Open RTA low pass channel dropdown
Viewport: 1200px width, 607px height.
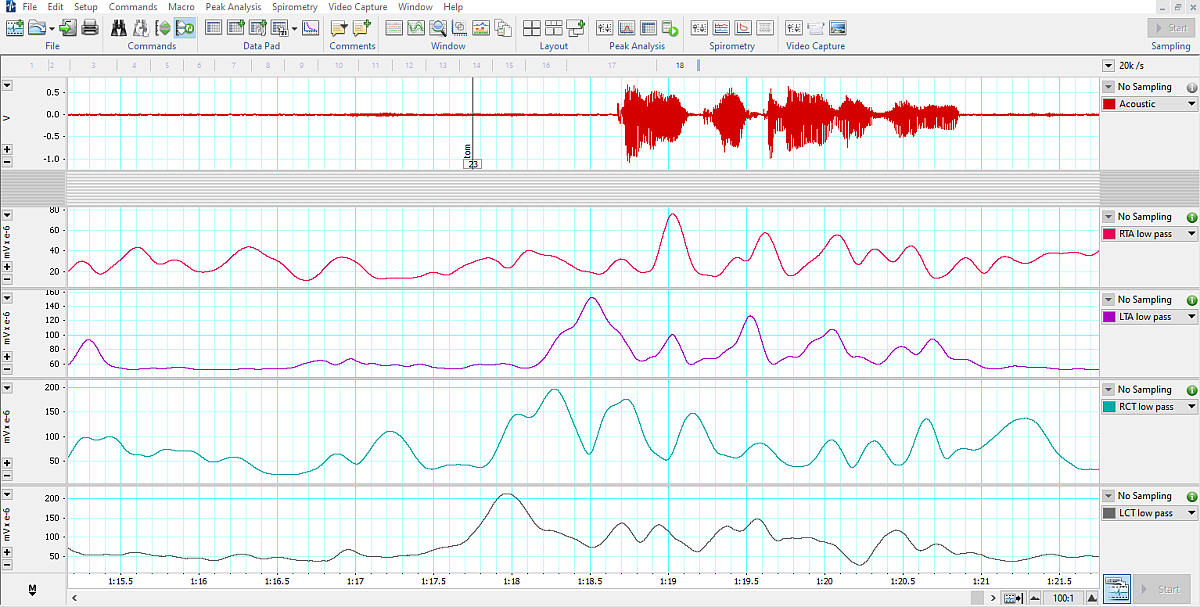point(1149,234)
